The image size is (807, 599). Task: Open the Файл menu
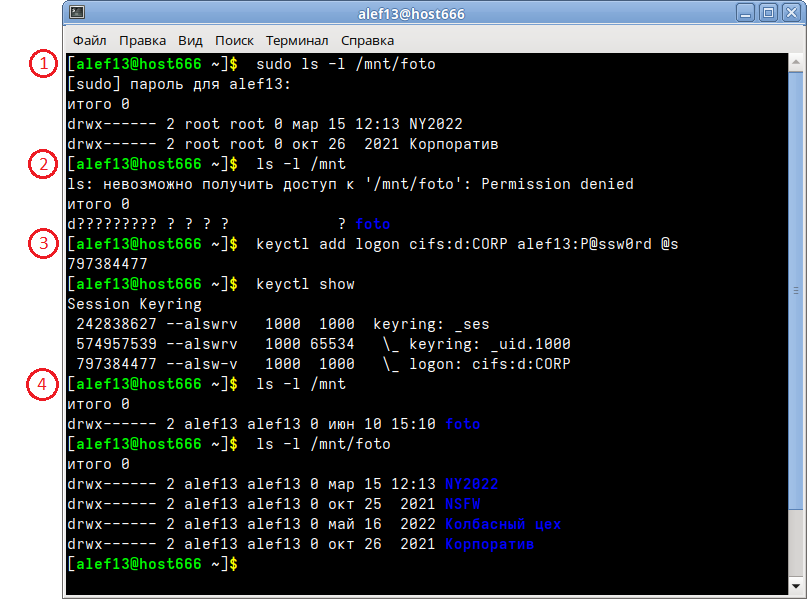pyautogui.click(x=90, y=41)
